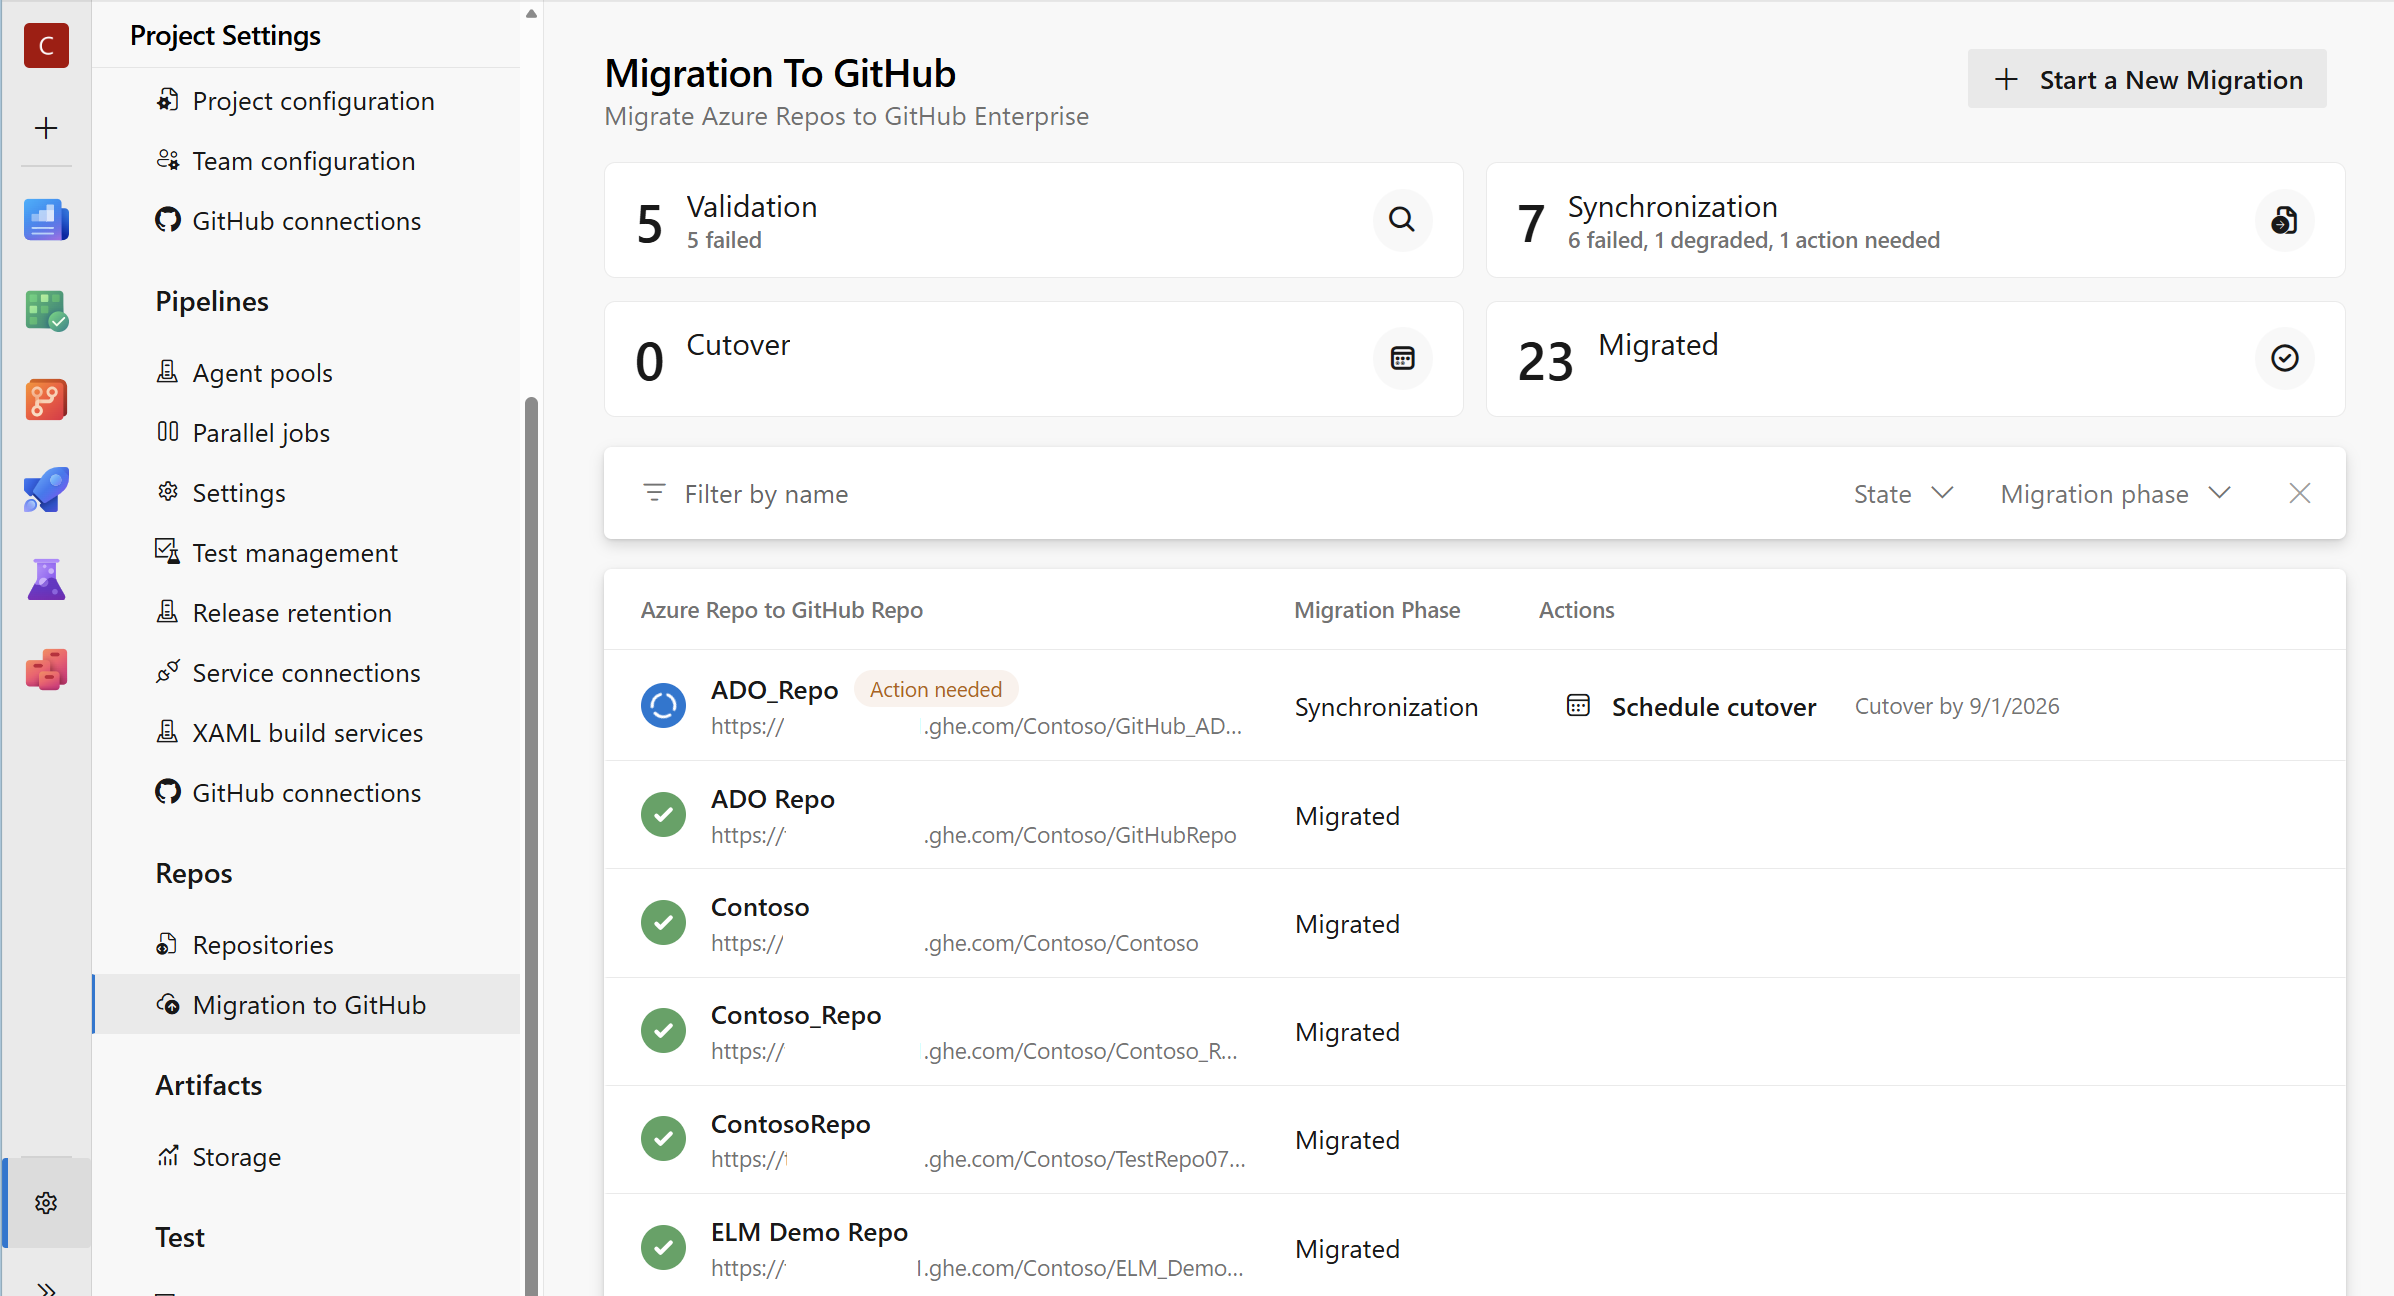Open Pipelines Settings item
The width and height of the screenshot is (2394, 1296).
(306, 493)
